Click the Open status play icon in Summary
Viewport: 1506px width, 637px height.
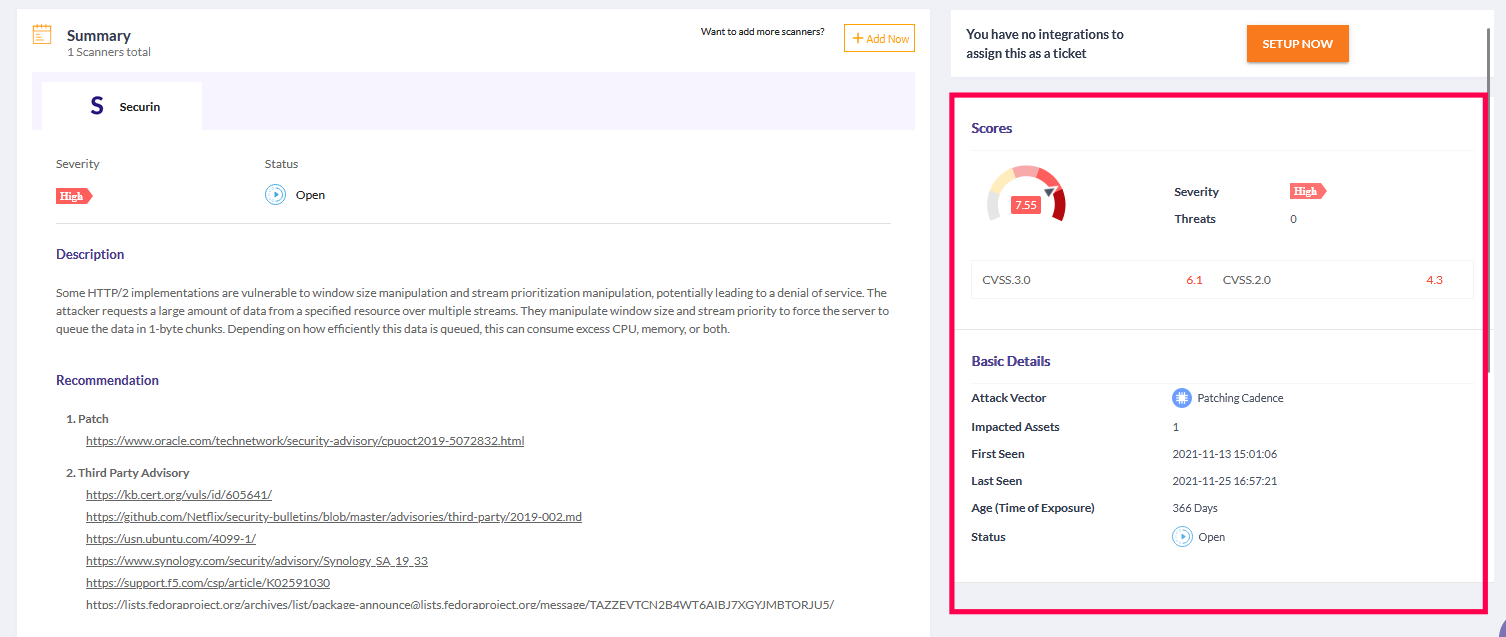point(275,195)
